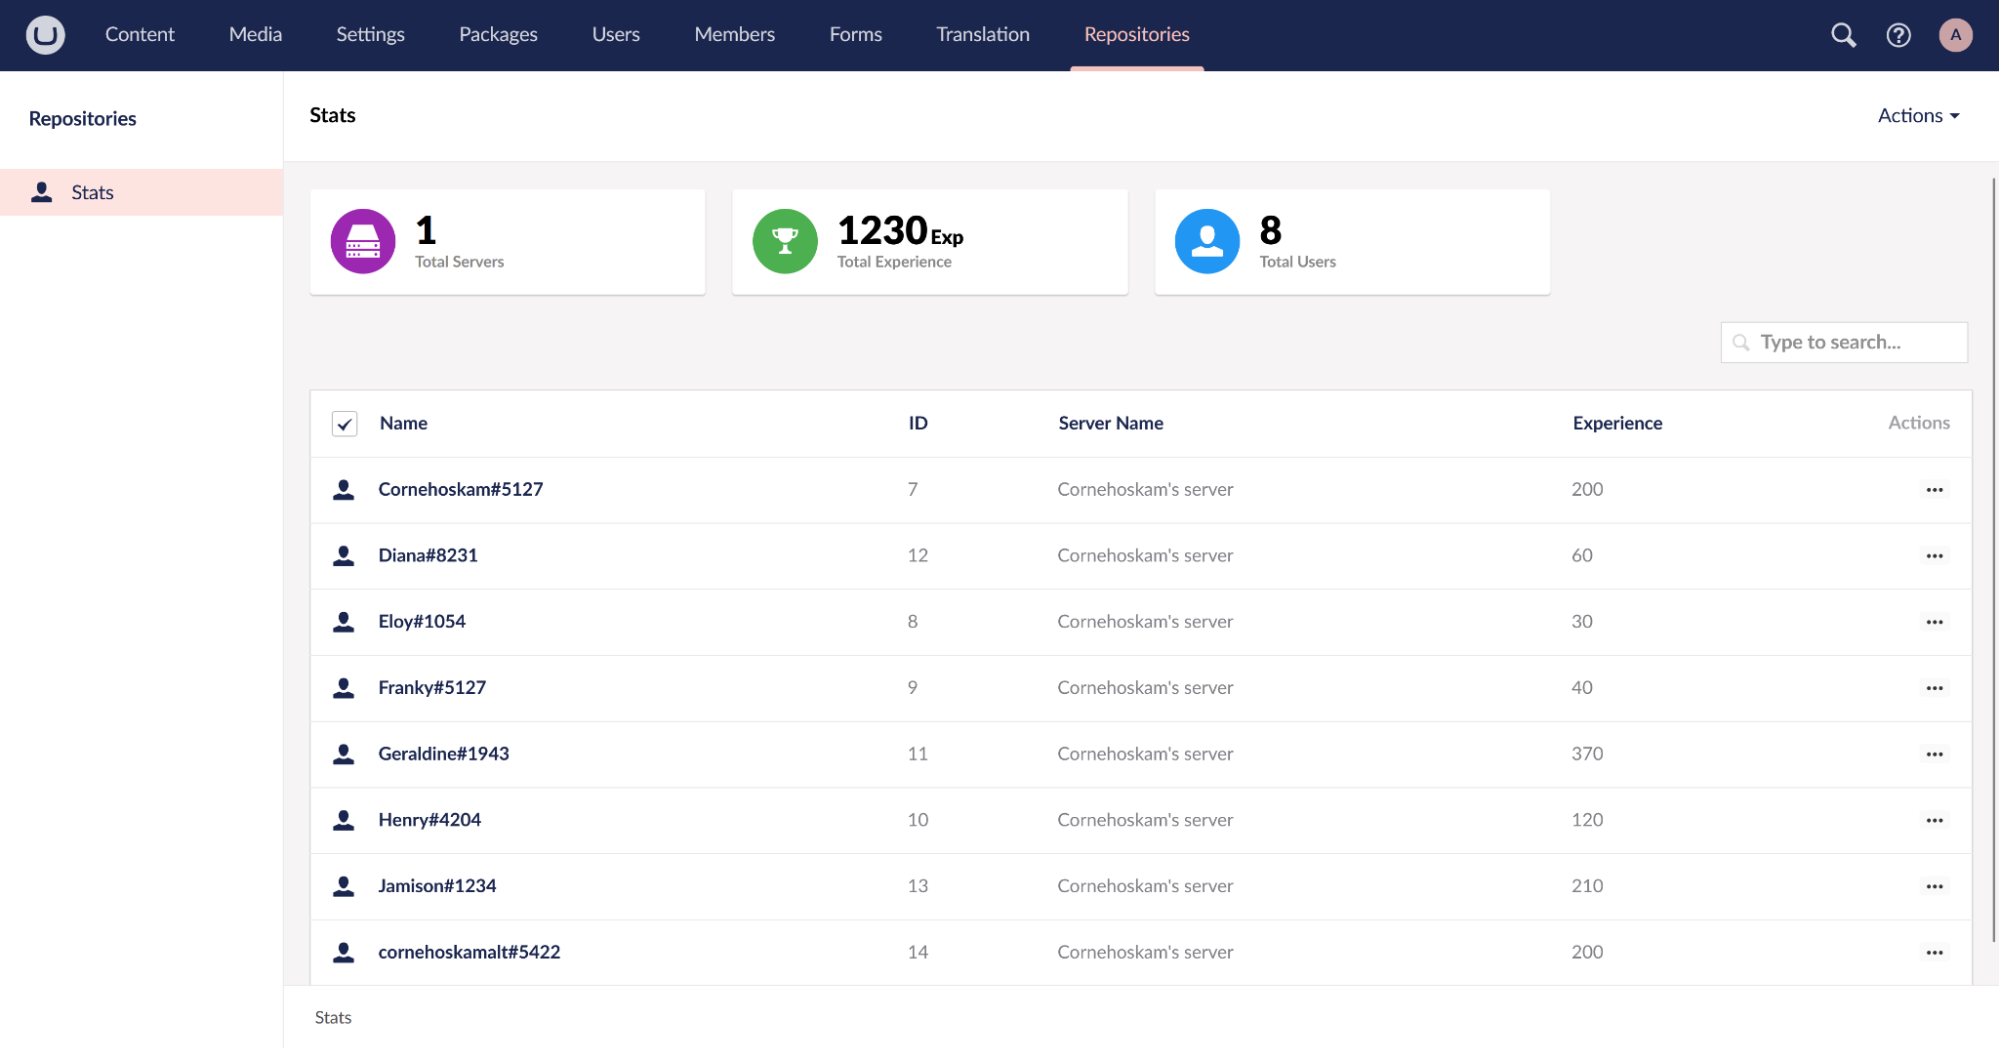Open row actions ellipsis for Cornehoskam#5127
This screenshot has width=1999, height=1049.
tap(1934, 490)
